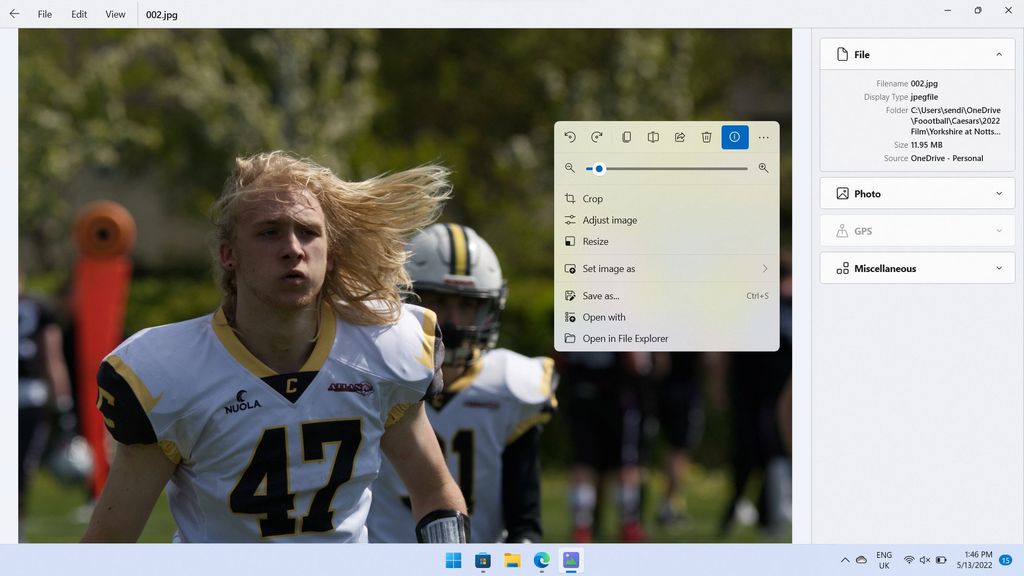Open the See more options menu

click(763, 137)
